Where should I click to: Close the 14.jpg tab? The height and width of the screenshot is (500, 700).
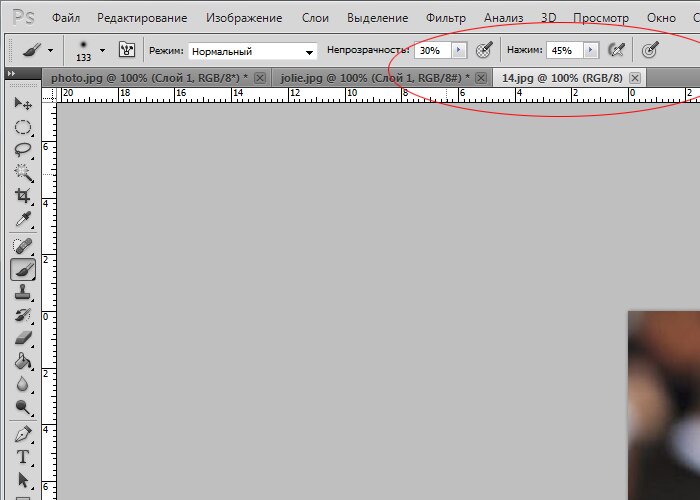click(x=635, y=79)
